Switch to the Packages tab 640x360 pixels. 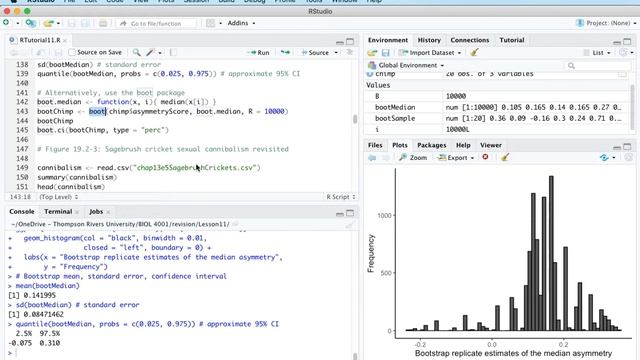coord(431,145)
